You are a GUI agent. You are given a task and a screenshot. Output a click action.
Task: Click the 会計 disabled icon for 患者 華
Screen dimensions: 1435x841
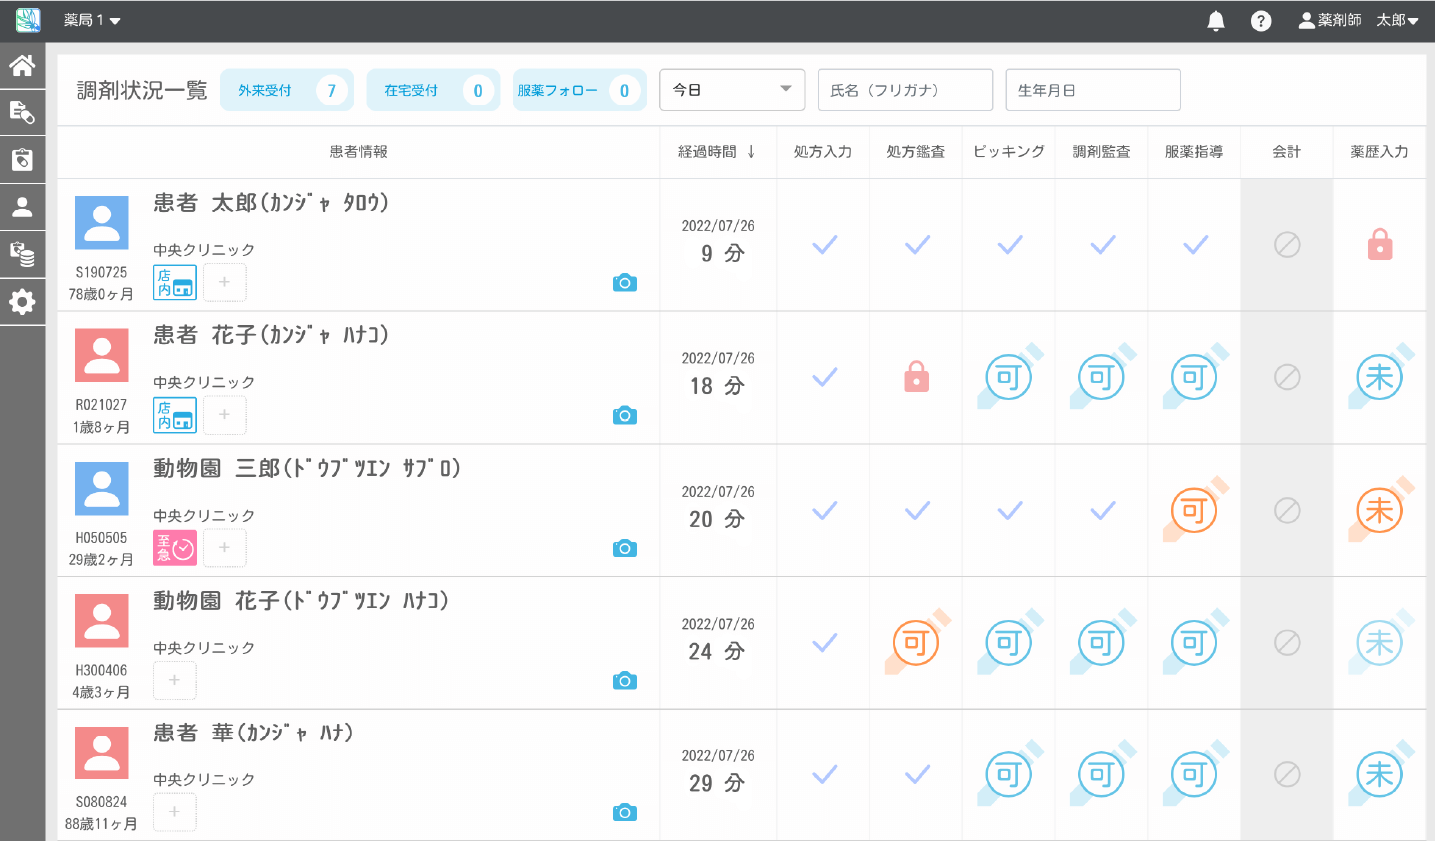tap(1287, 774)
